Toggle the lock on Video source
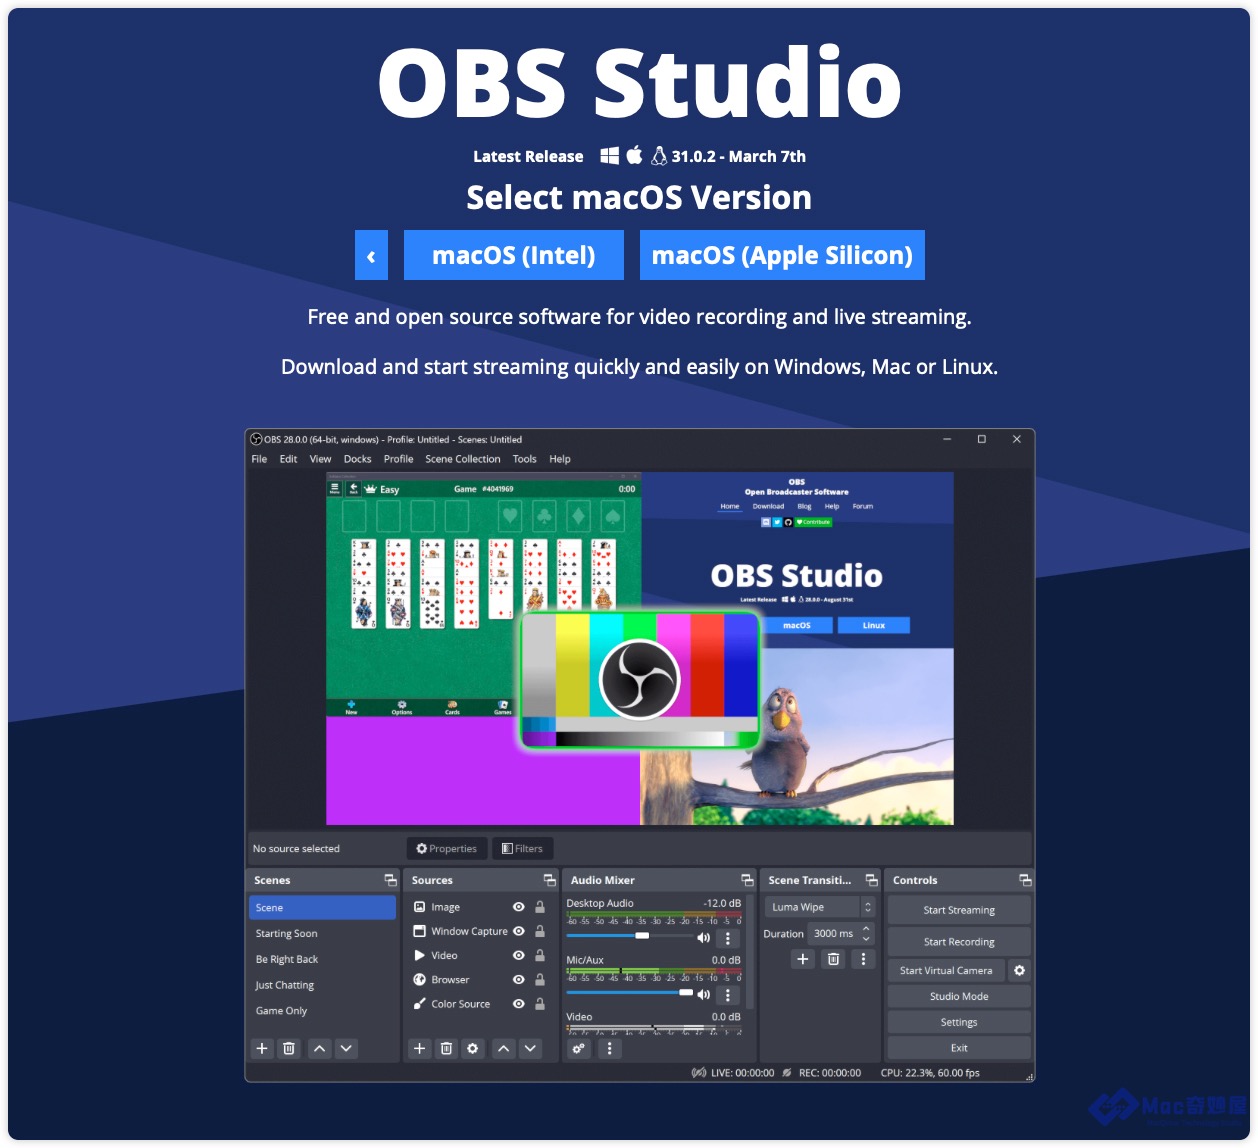The width and height of the screenshot is (1258, 1148). (540, 956)
